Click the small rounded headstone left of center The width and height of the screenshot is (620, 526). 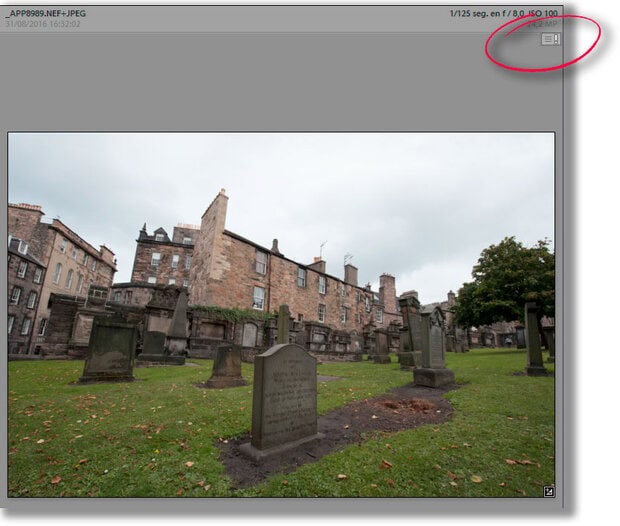tap(227, 364)
